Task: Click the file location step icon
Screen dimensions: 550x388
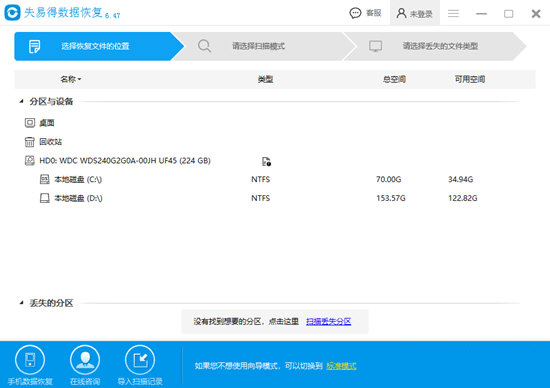Action: [34, 46]
